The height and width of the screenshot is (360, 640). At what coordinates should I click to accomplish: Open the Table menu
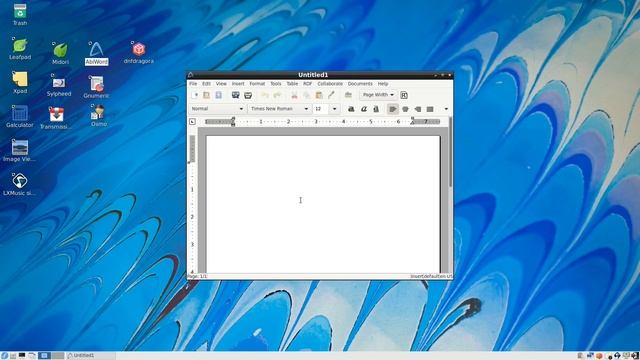tap(292, 84)
